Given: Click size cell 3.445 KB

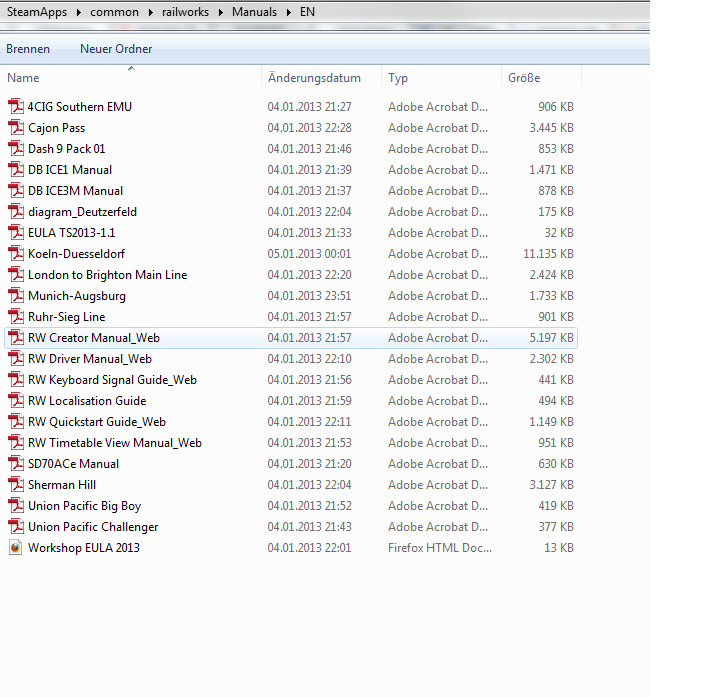Looking at the screenshot, I should tap(551, 128).
